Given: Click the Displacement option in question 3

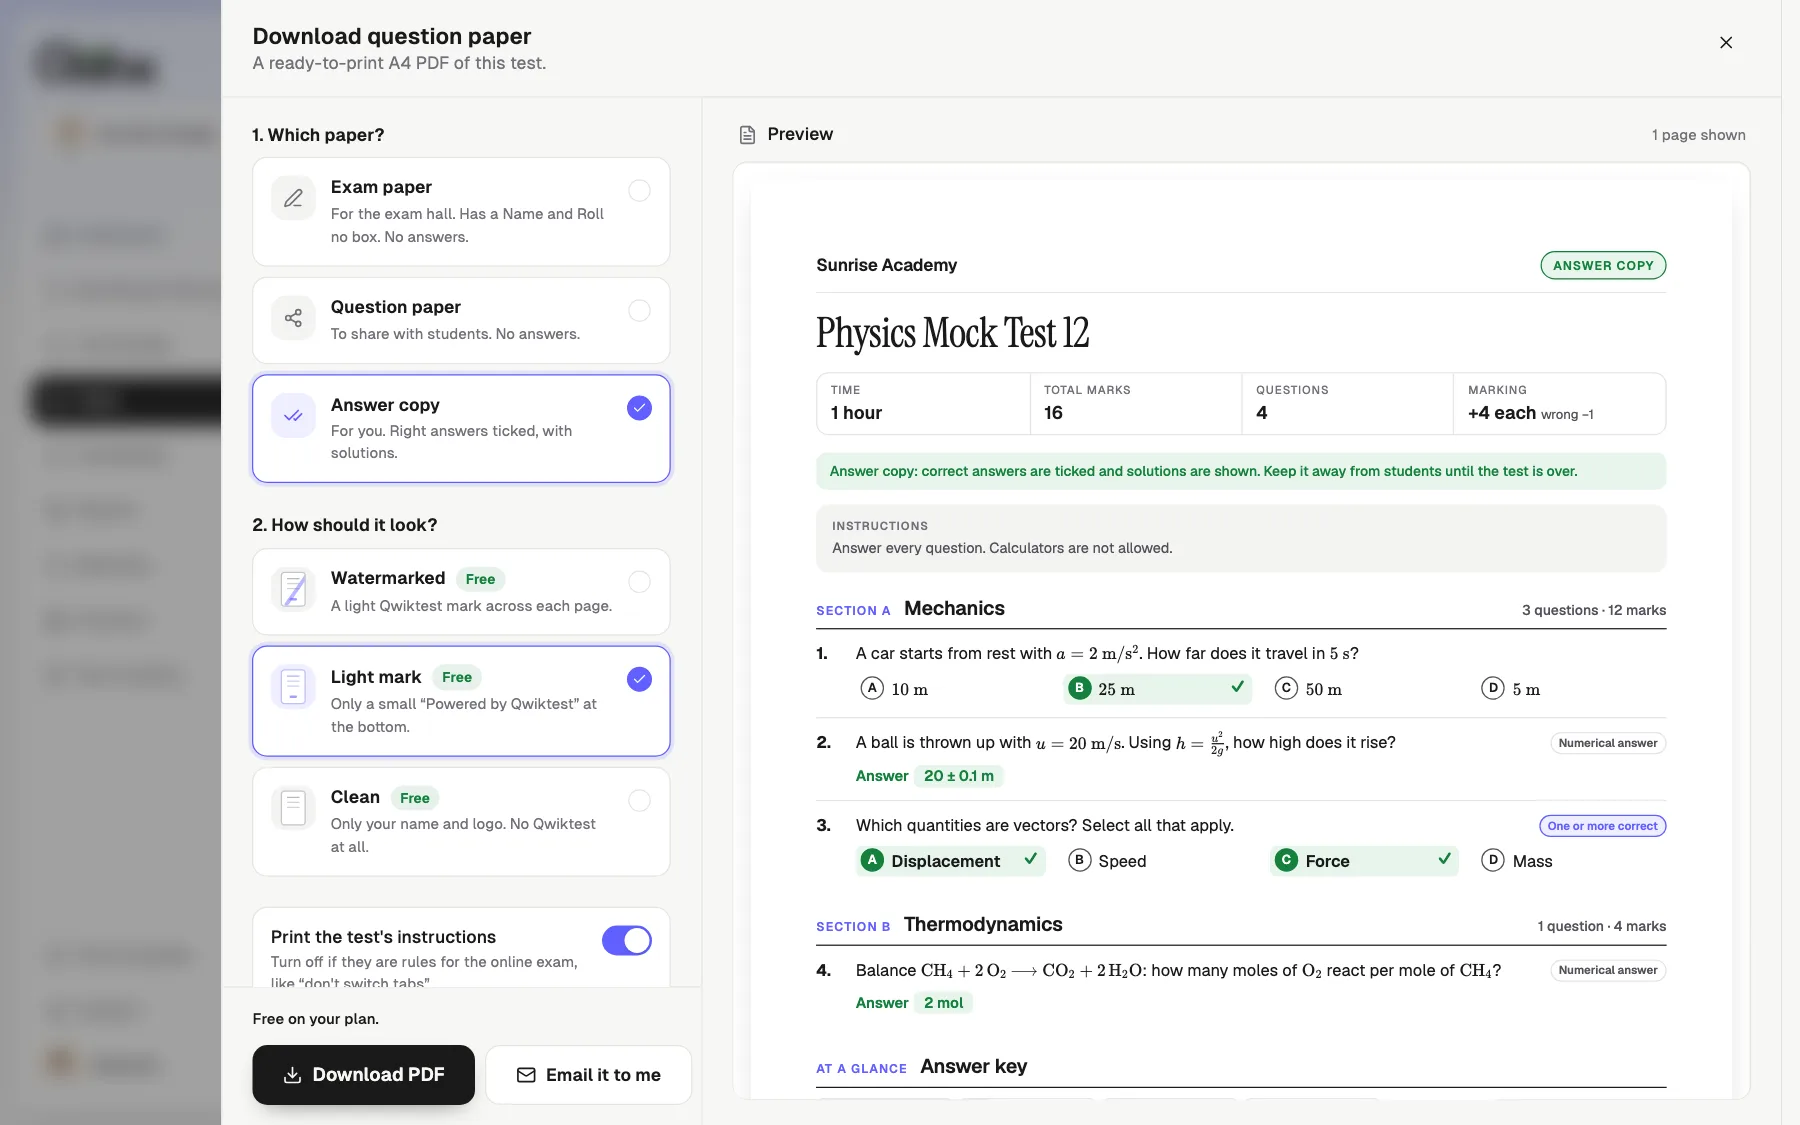Looking at the screenshot, I should click(950, 861).
